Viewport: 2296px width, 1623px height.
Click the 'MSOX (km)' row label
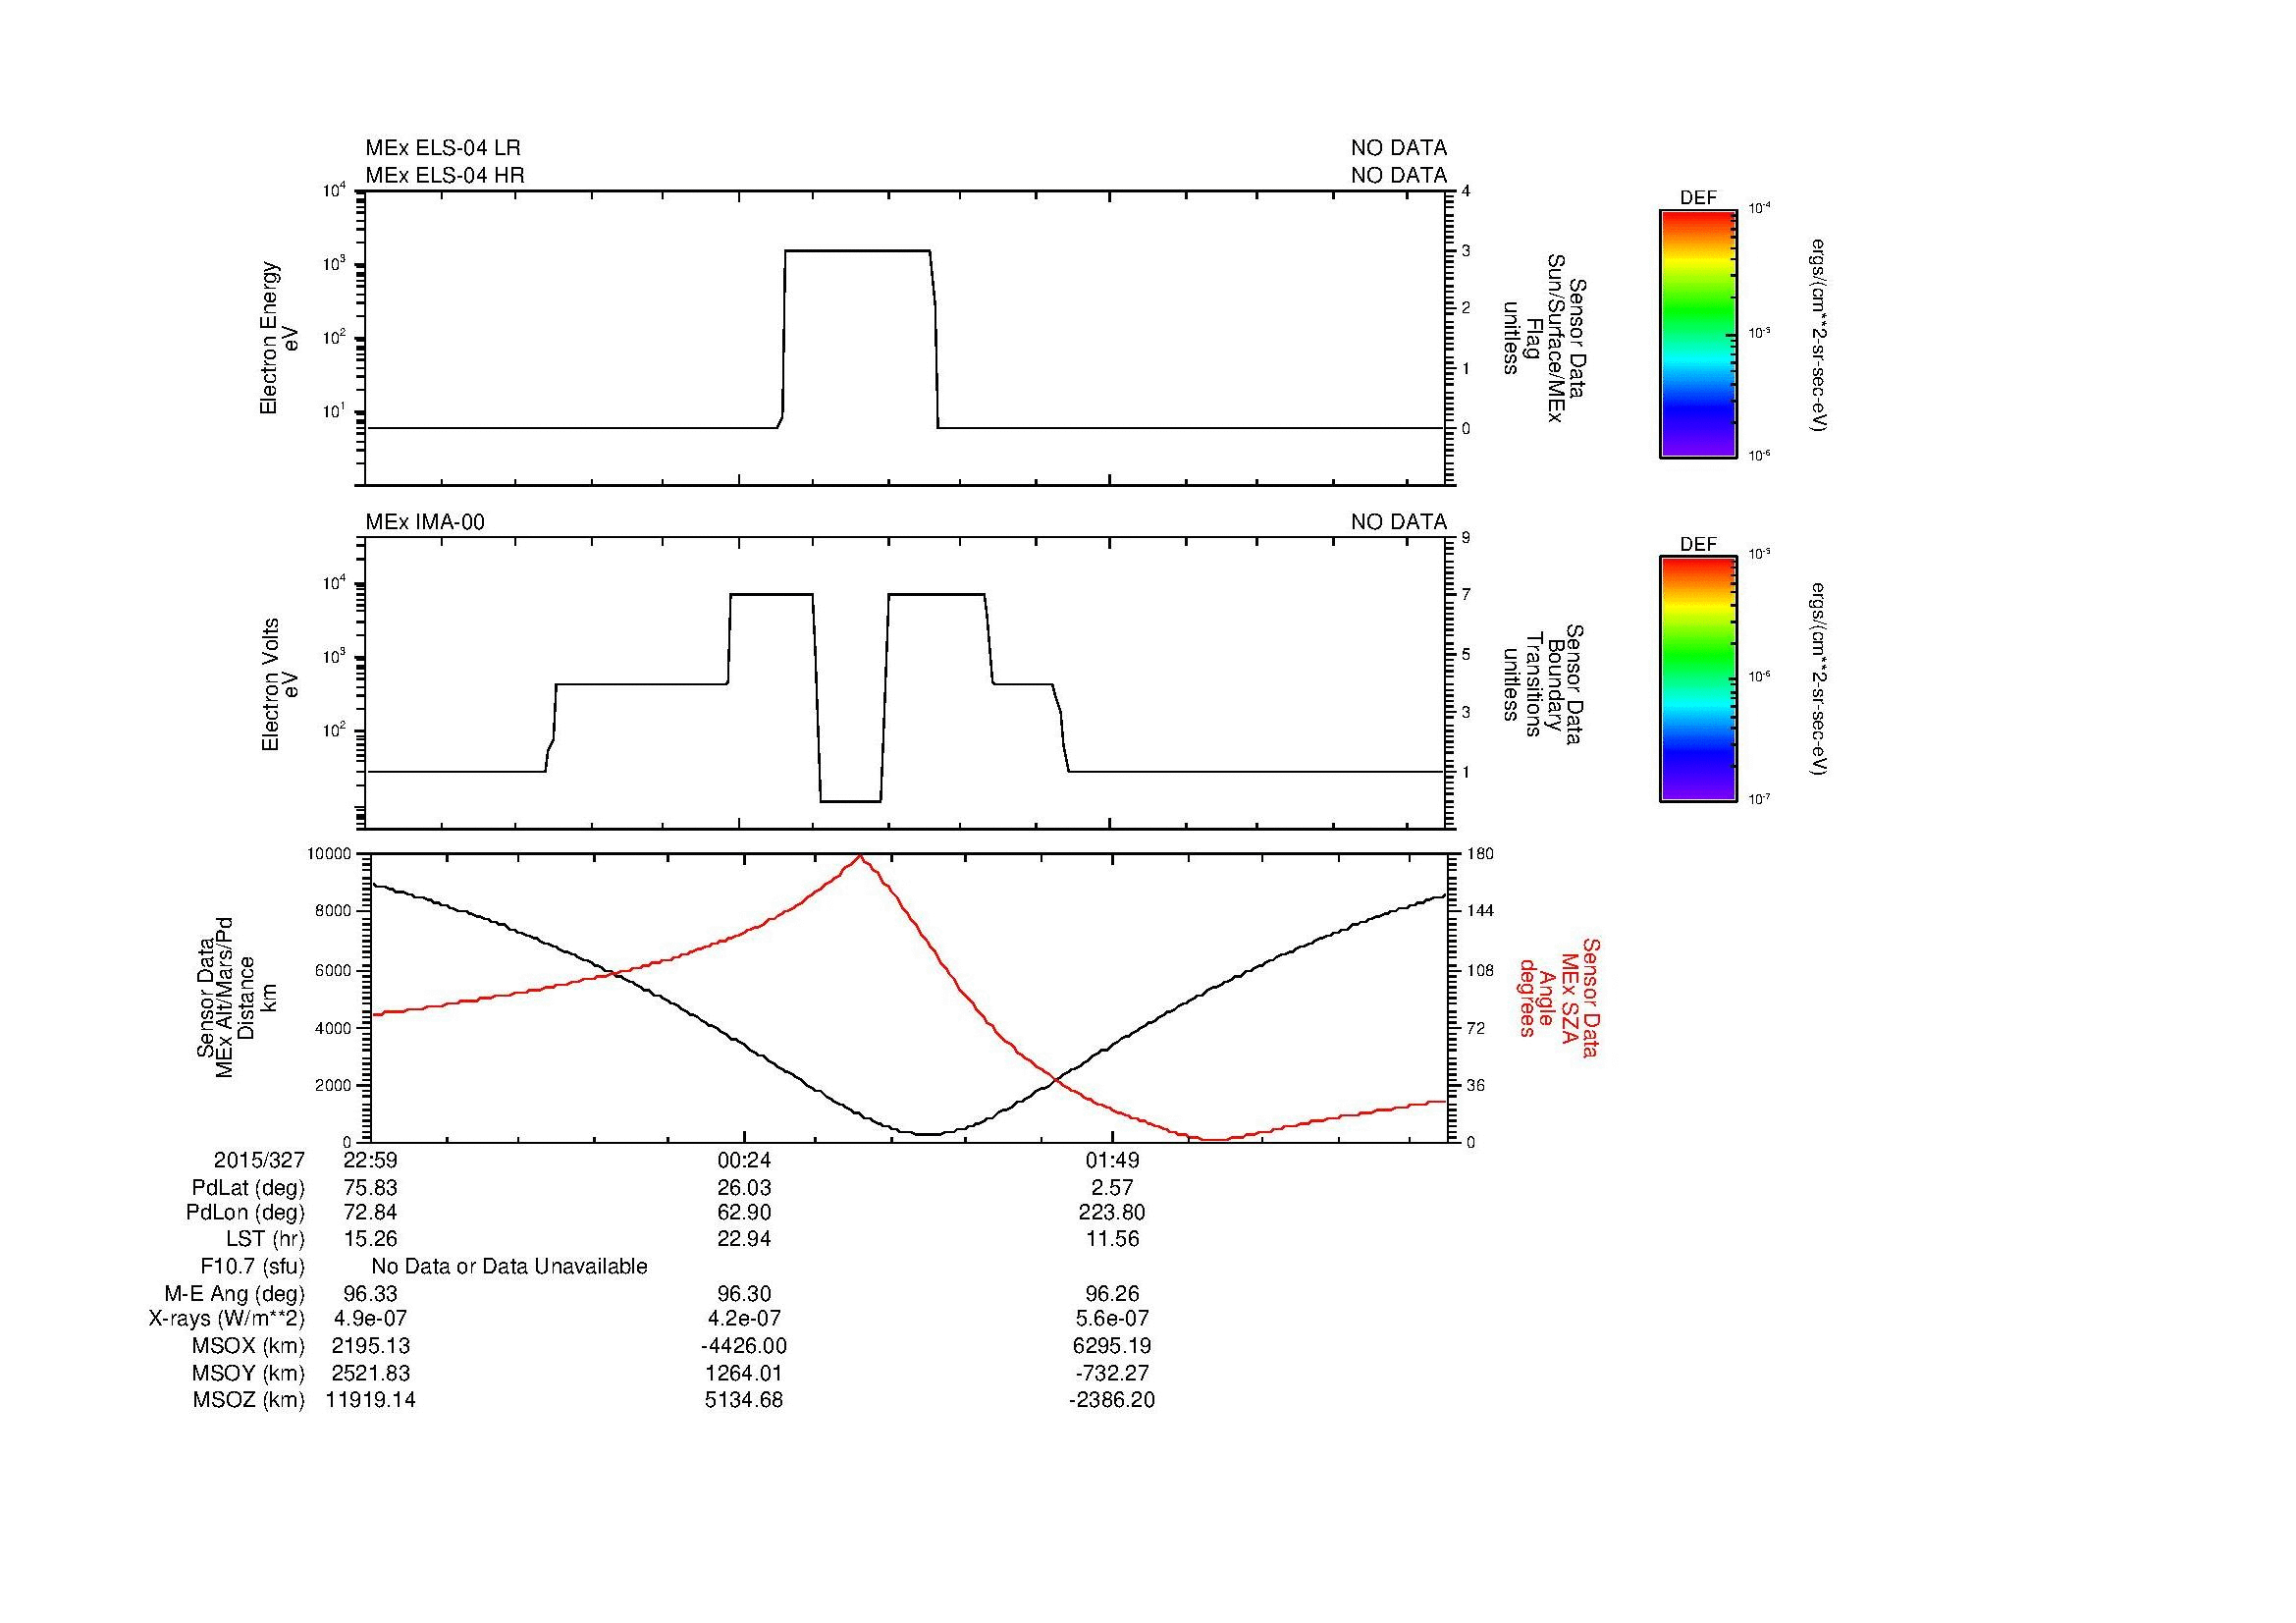pos(248,1346)
